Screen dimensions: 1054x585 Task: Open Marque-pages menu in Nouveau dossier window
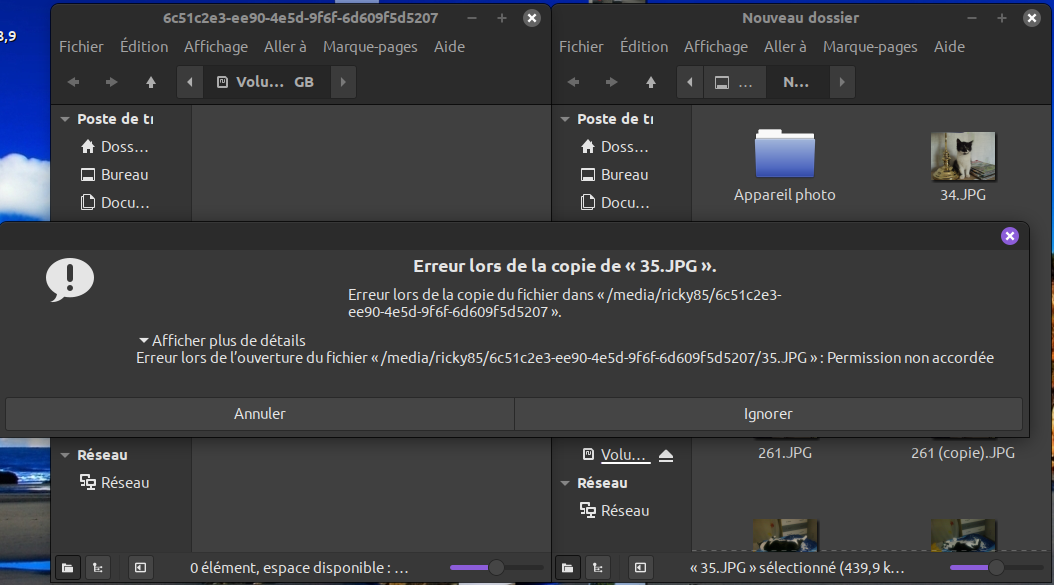point(870,46)
